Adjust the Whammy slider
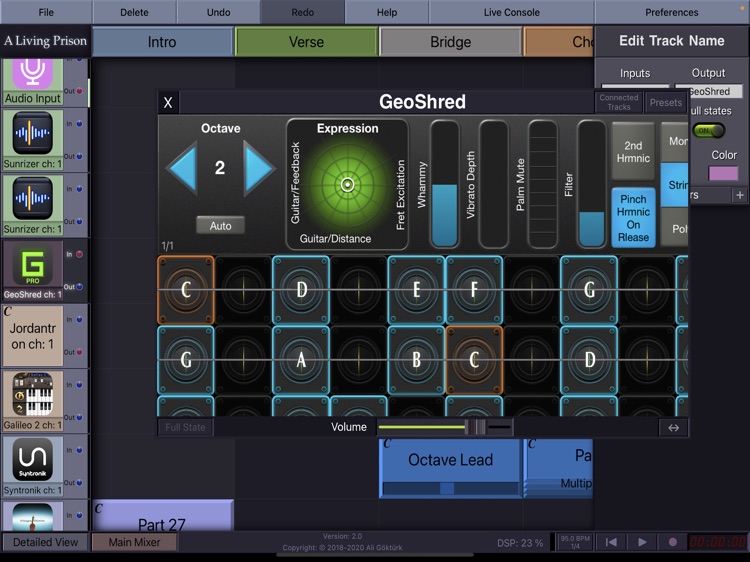Viewport: 750px width, 562px height. tap(444, 184)
